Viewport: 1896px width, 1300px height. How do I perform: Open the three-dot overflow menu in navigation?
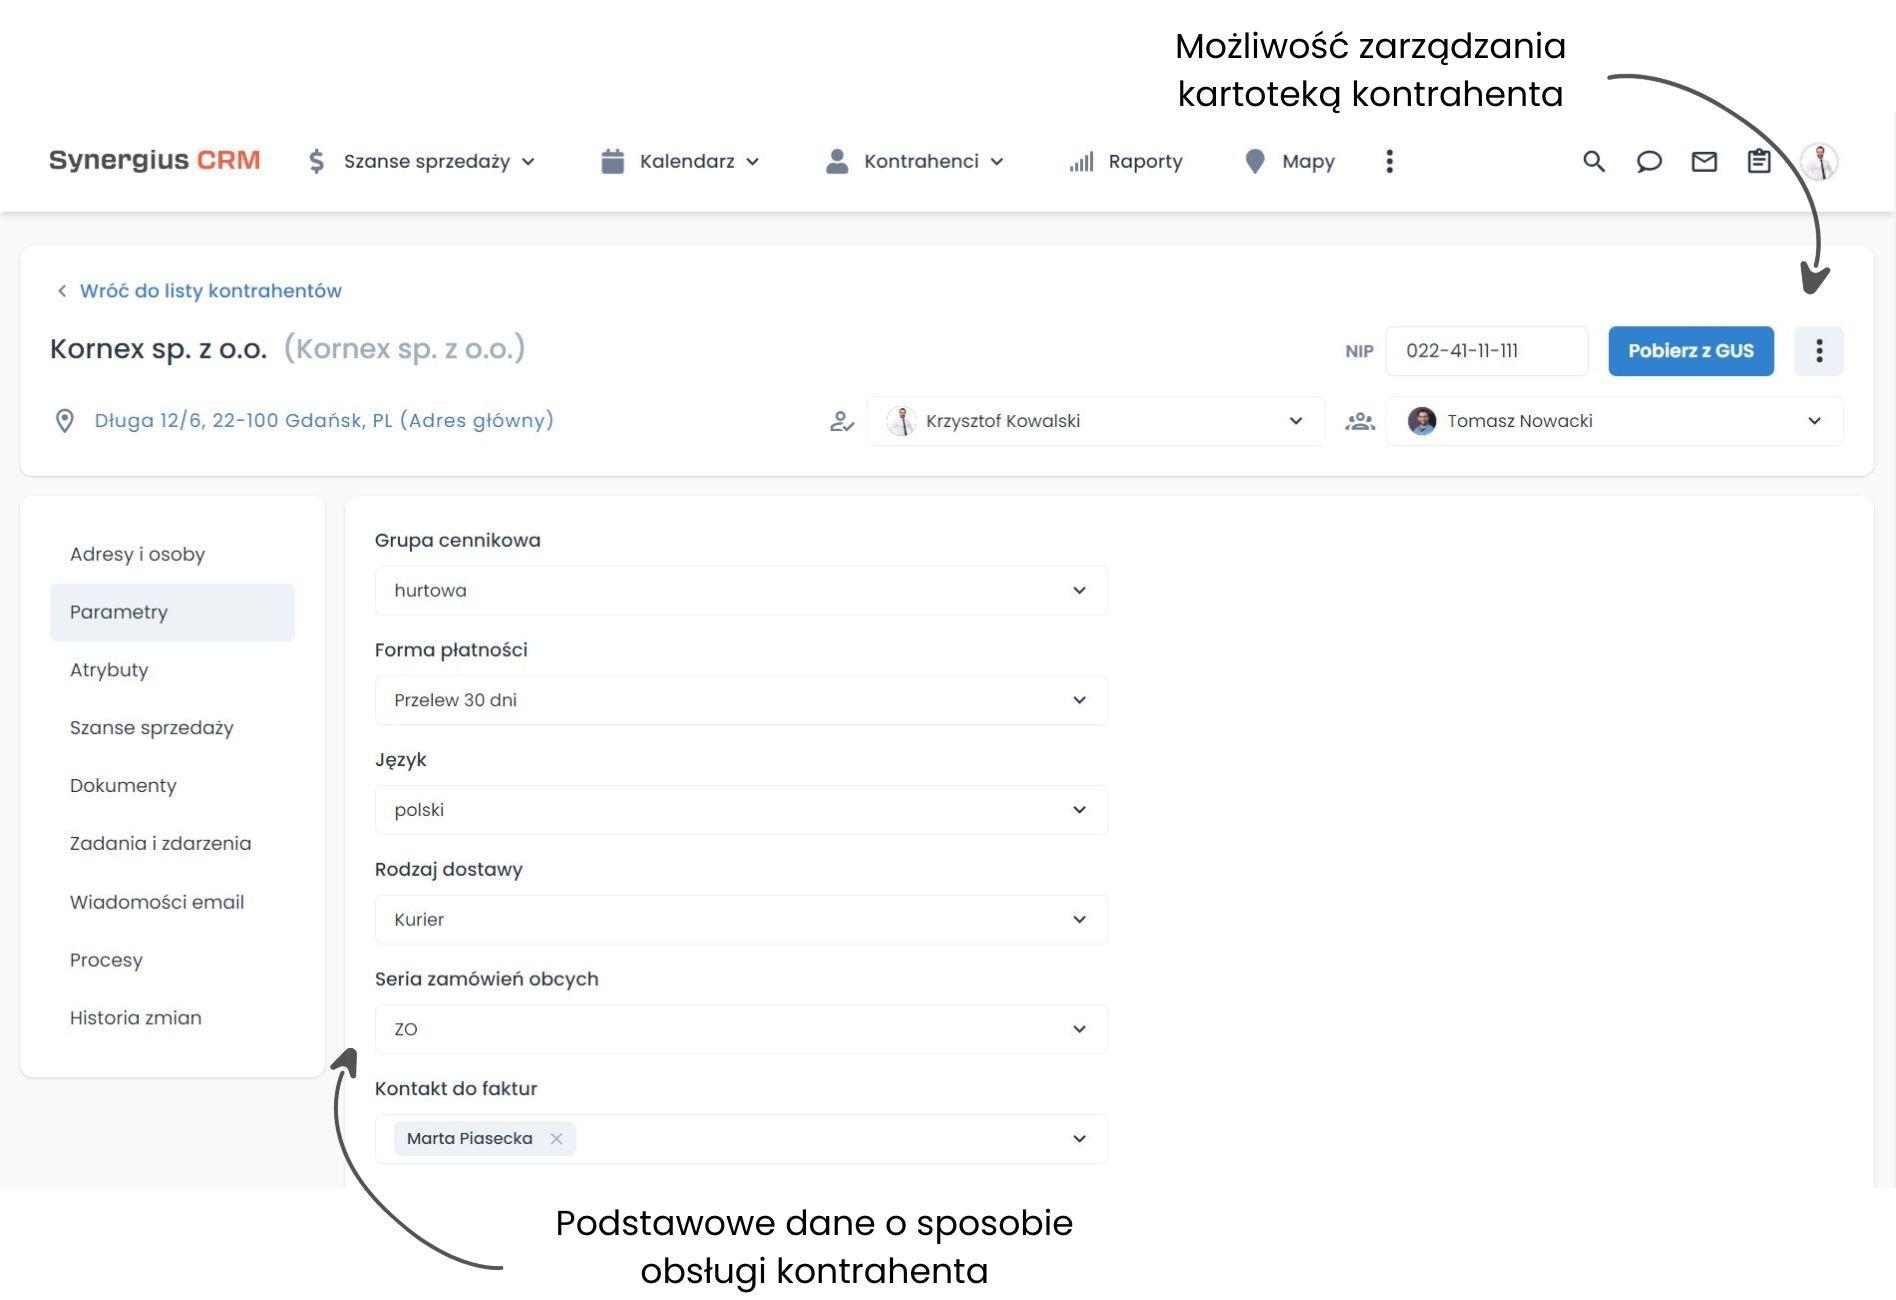(x=1389, y=161)
